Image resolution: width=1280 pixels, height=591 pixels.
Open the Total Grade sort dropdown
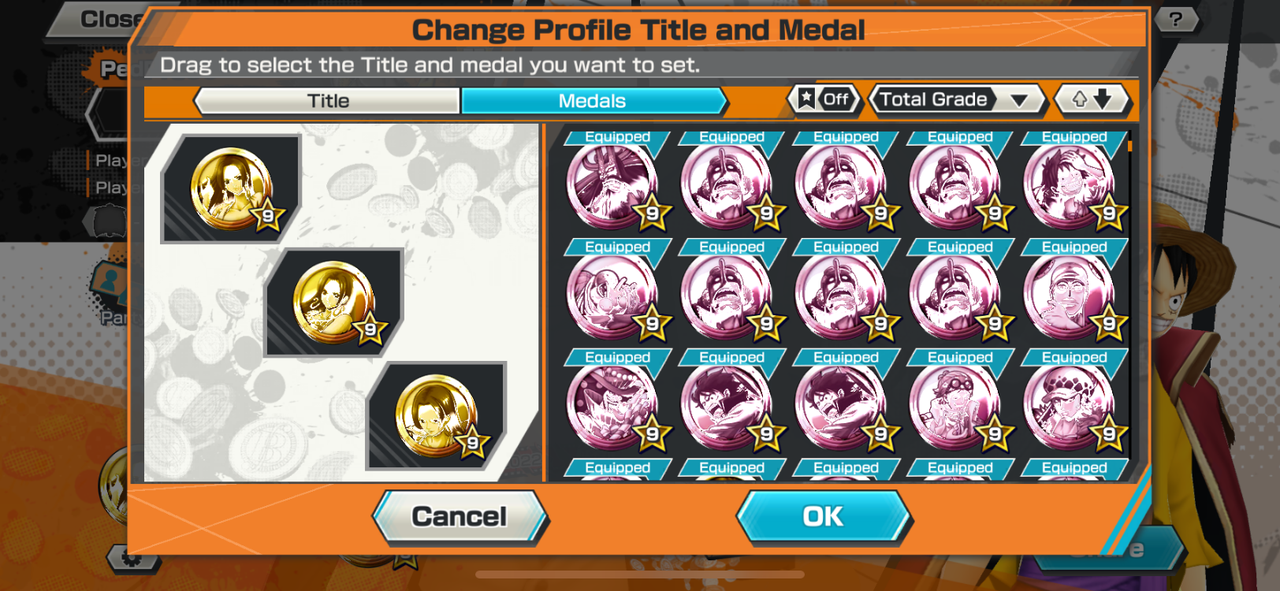957,99
